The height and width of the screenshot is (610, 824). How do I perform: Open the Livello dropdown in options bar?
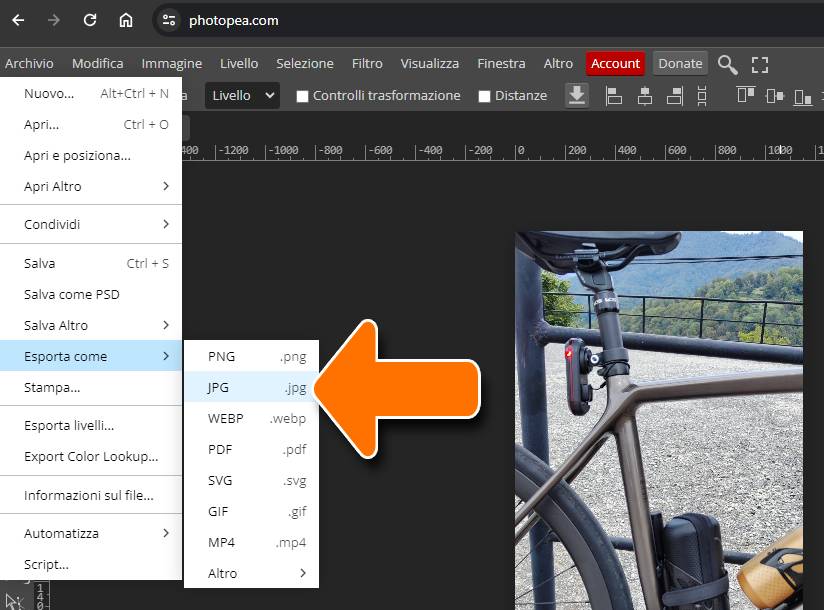tap(242, 96)
